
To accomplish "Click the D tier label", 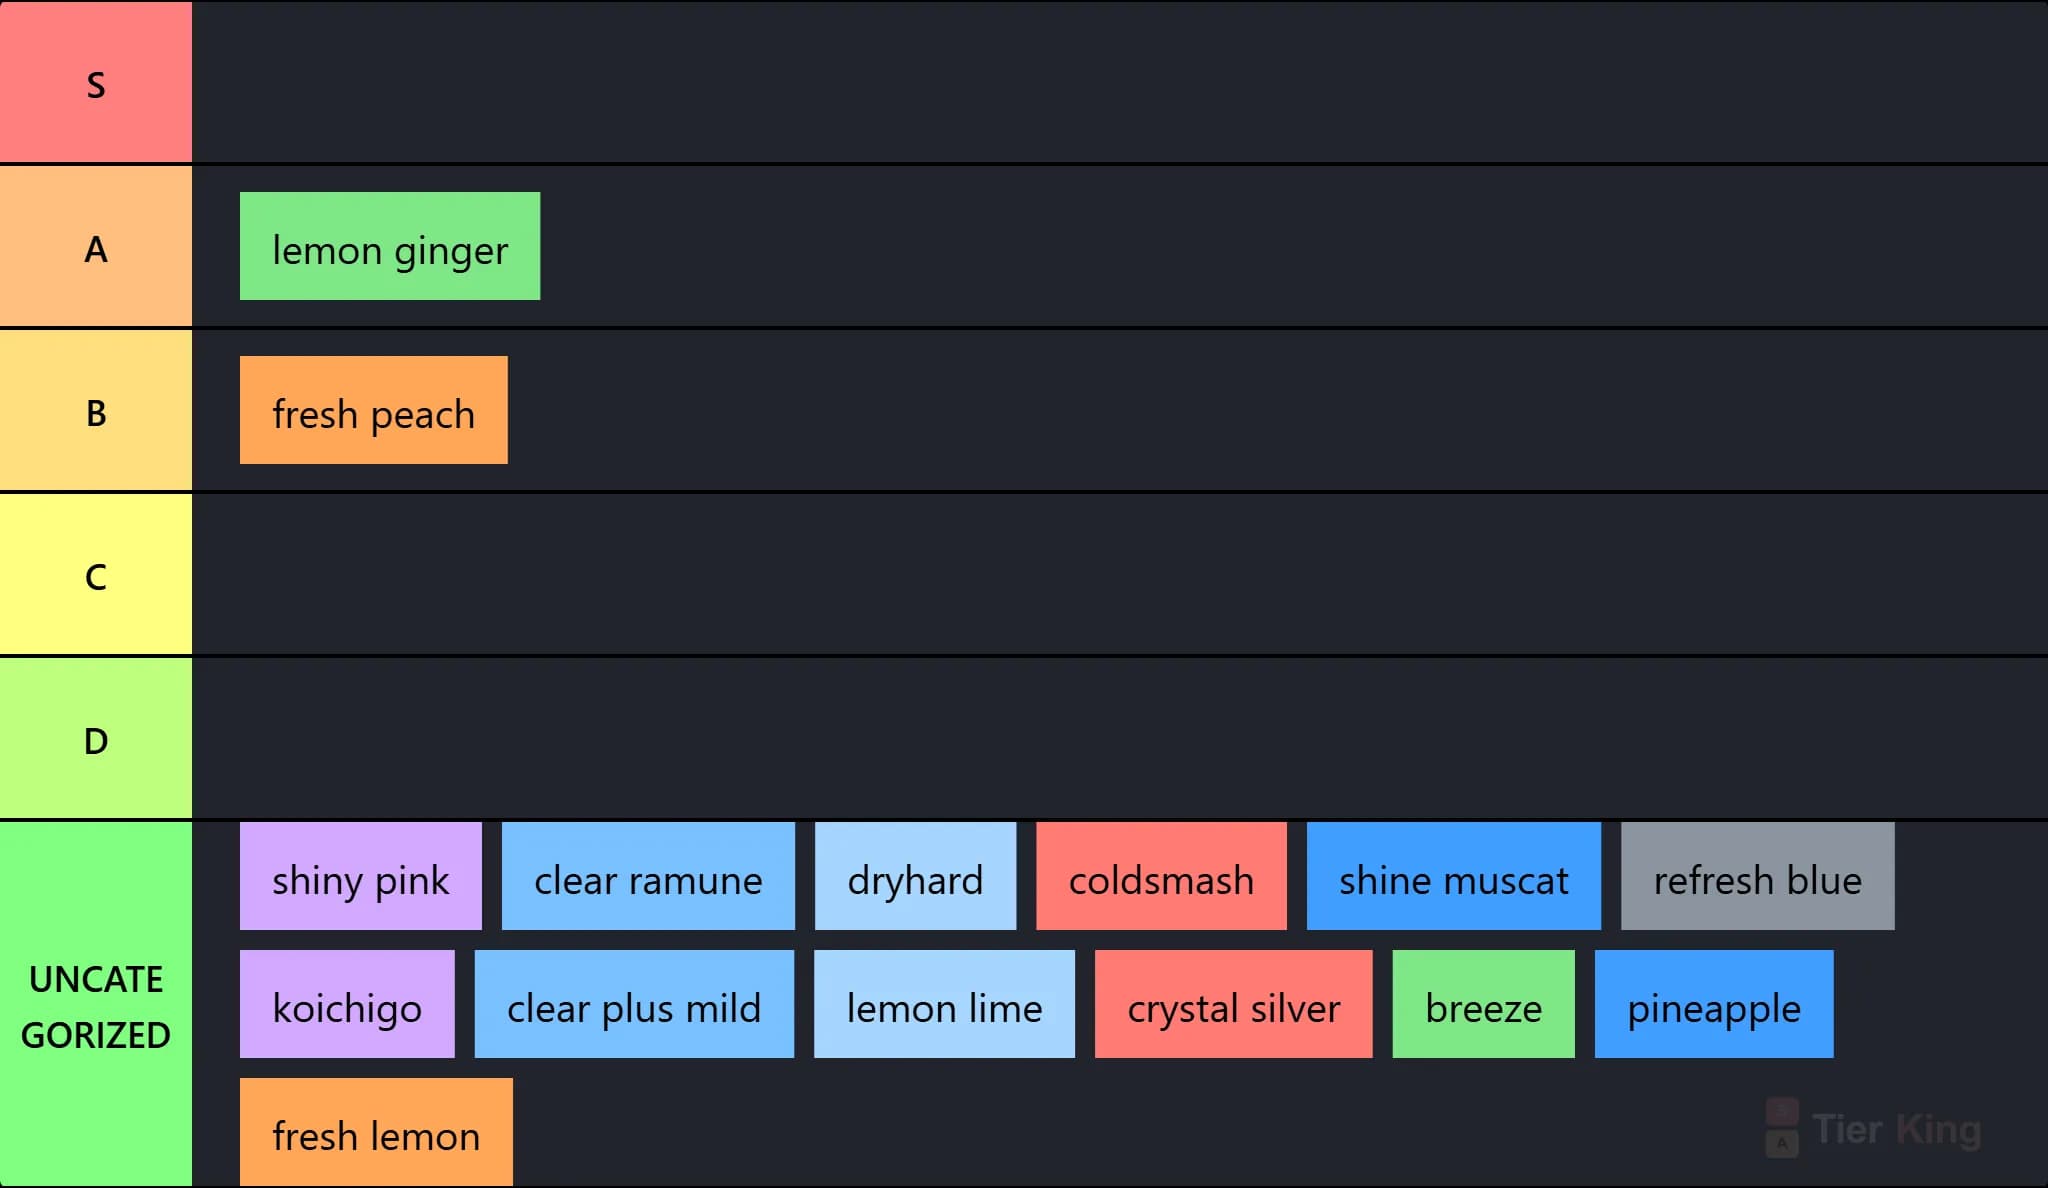I will tap(96, 738).
